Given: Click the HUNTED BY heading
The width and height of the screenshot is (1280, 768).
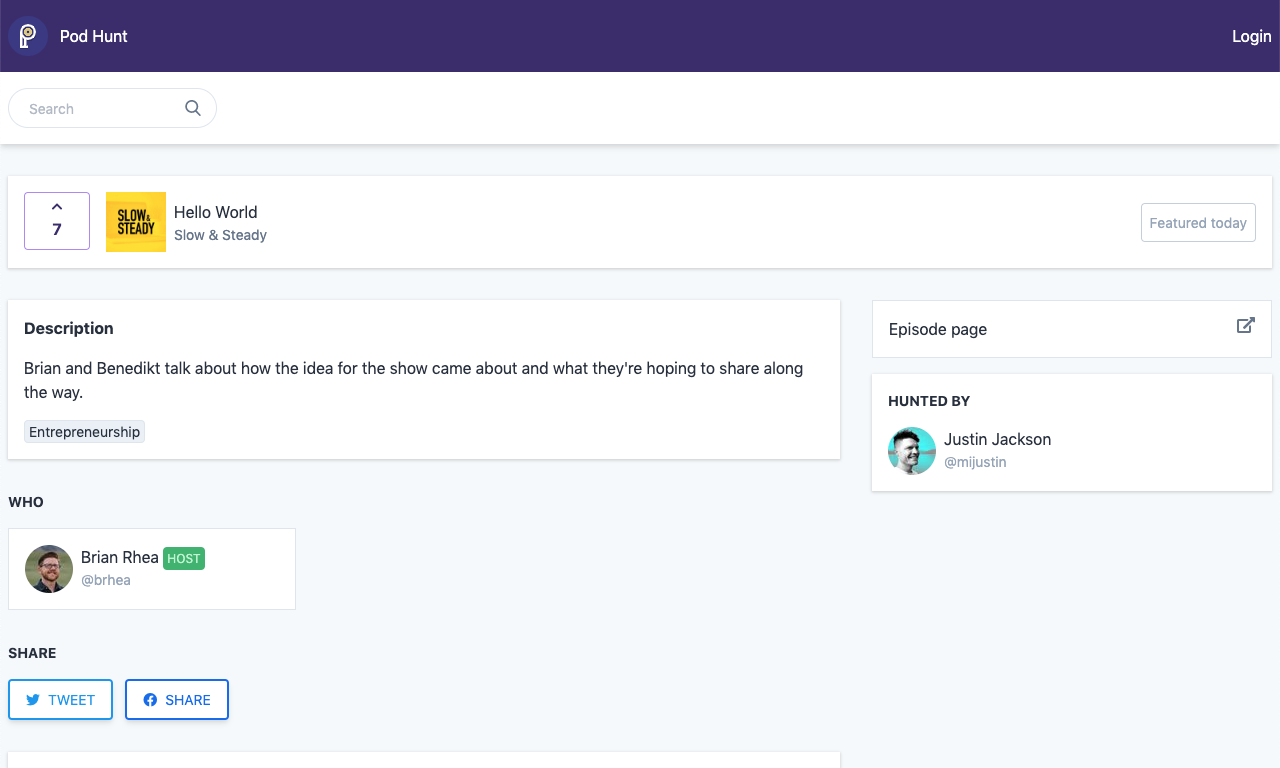Looking at the screenshot, I should click(929, 401).
